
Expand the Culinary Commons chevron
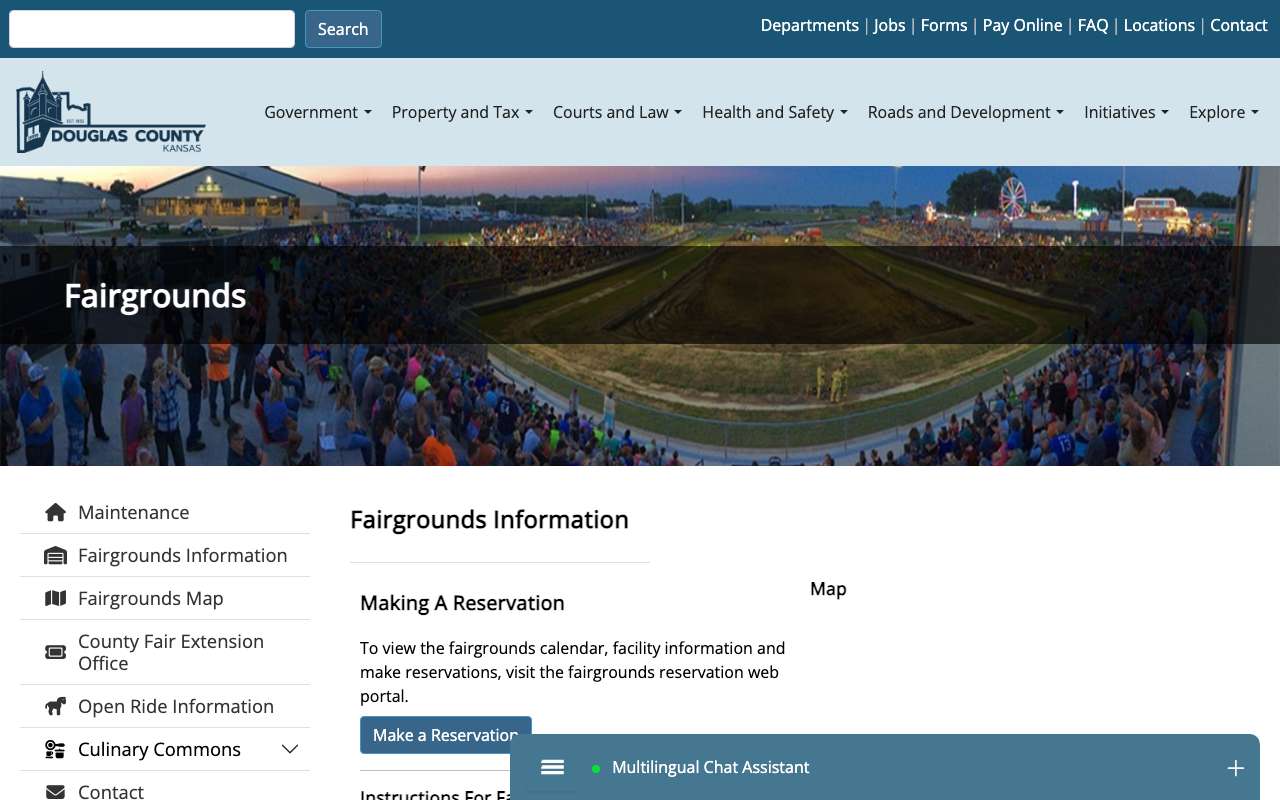290,749
